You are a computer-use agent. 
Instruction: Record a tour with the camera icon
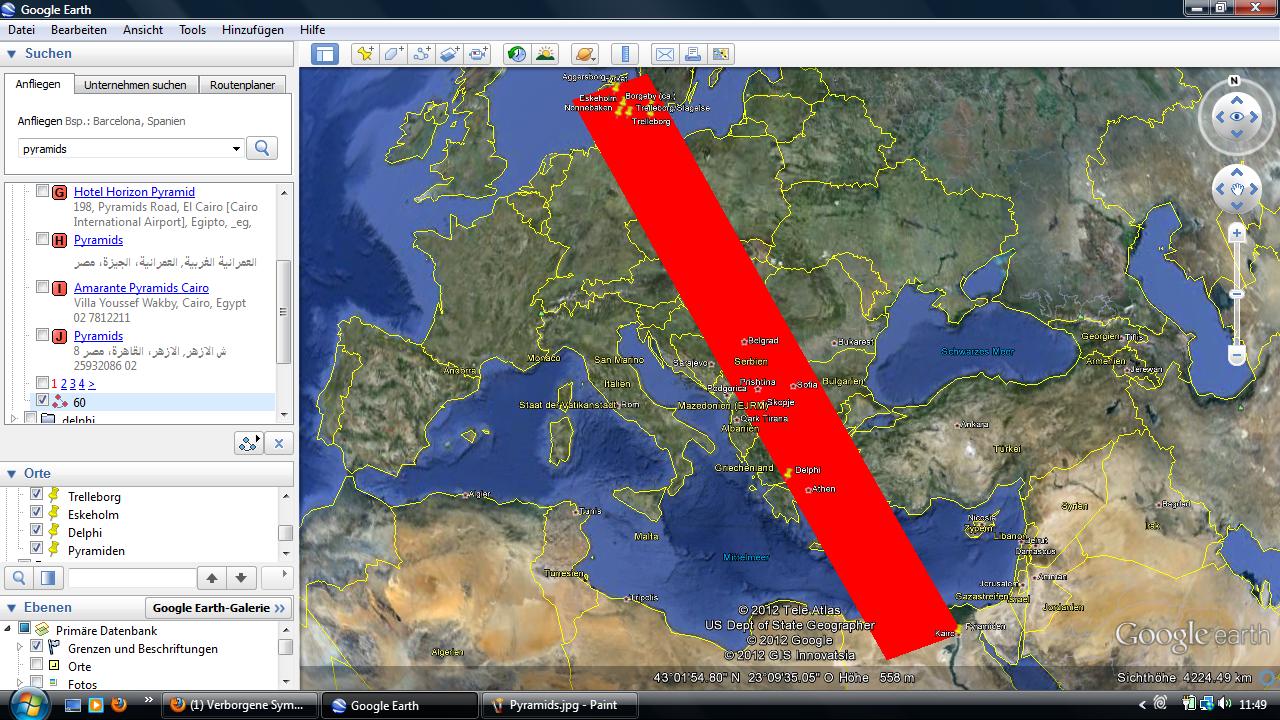click(478, 54)
